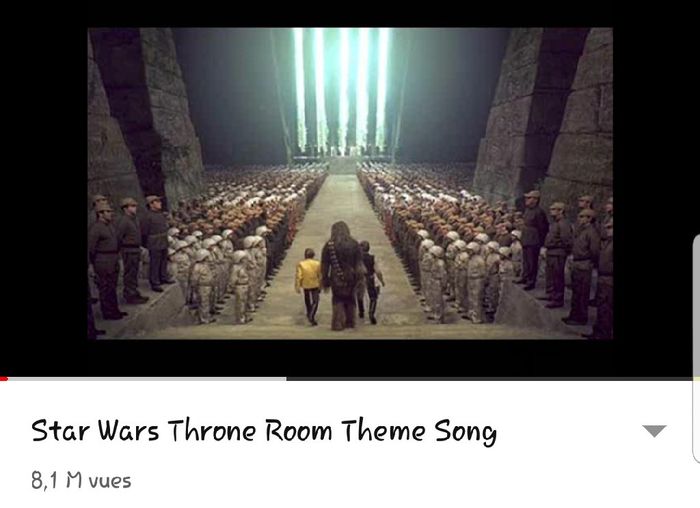Tap the glowing light beams at the top of the video
This screenshot has height=508, width=700.
(x=342, y=92)
